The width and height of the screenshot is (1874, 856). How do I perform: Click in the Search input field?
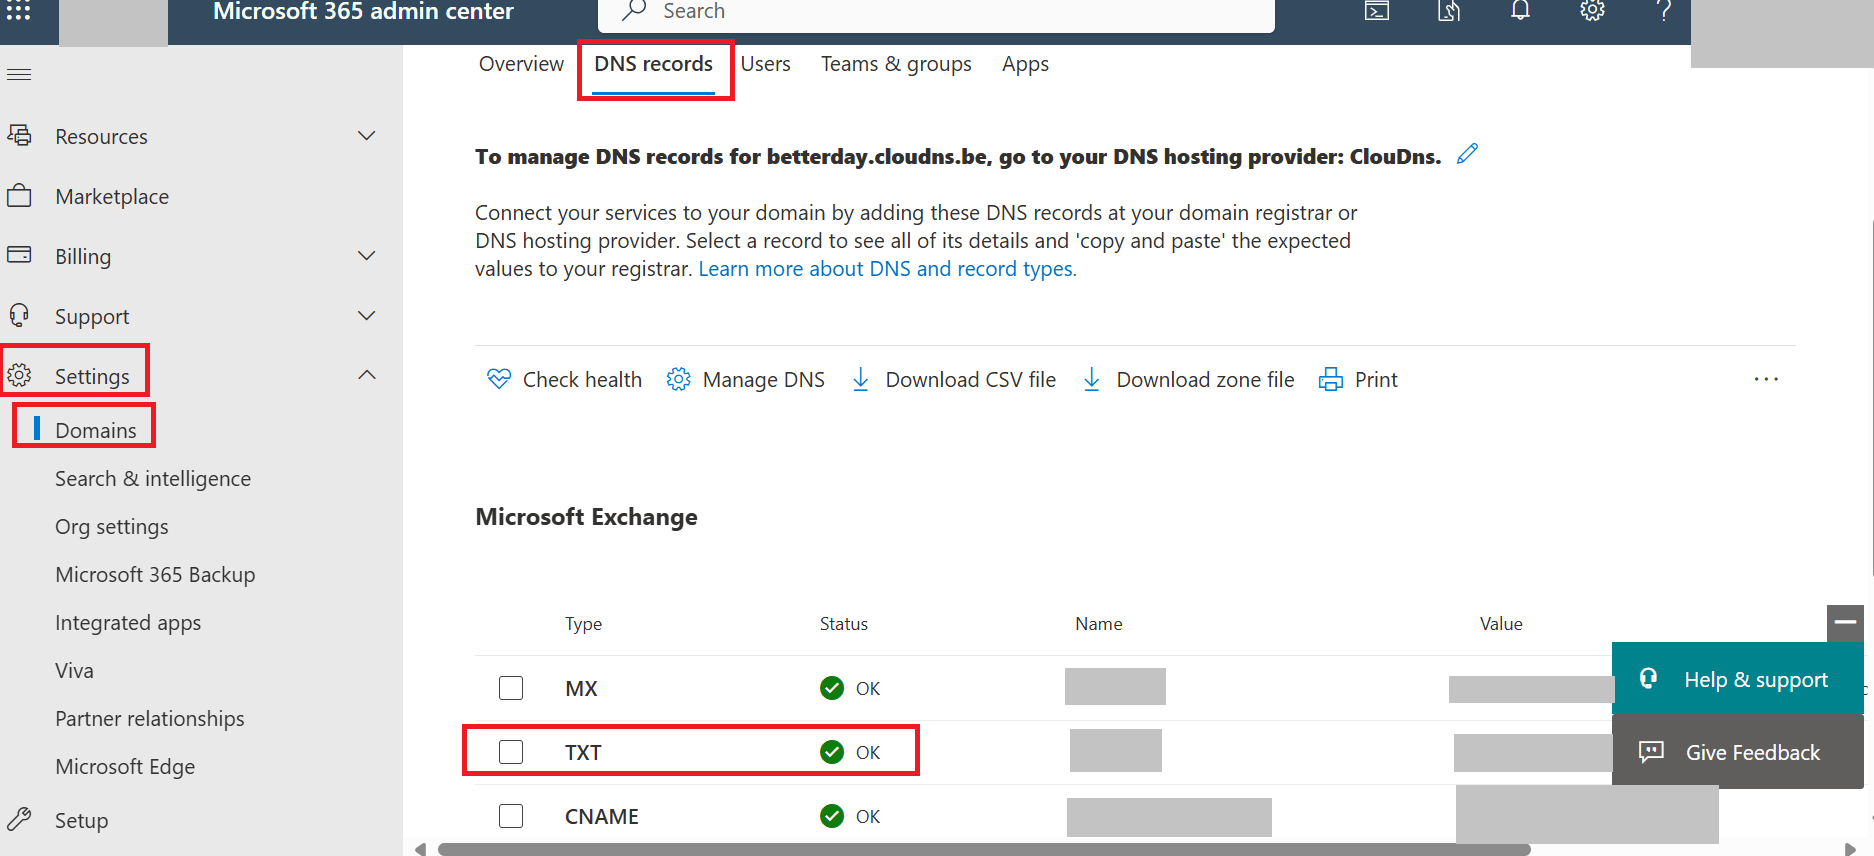(x=936, y=12)
